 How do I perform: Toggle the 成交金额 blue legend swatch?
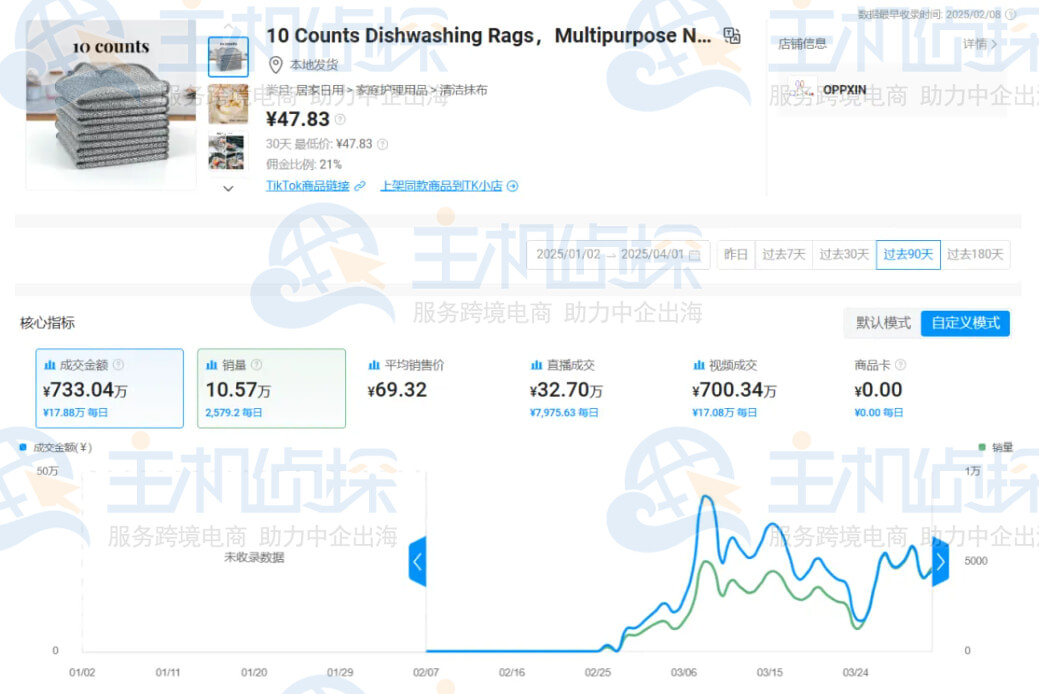point(23,448)
